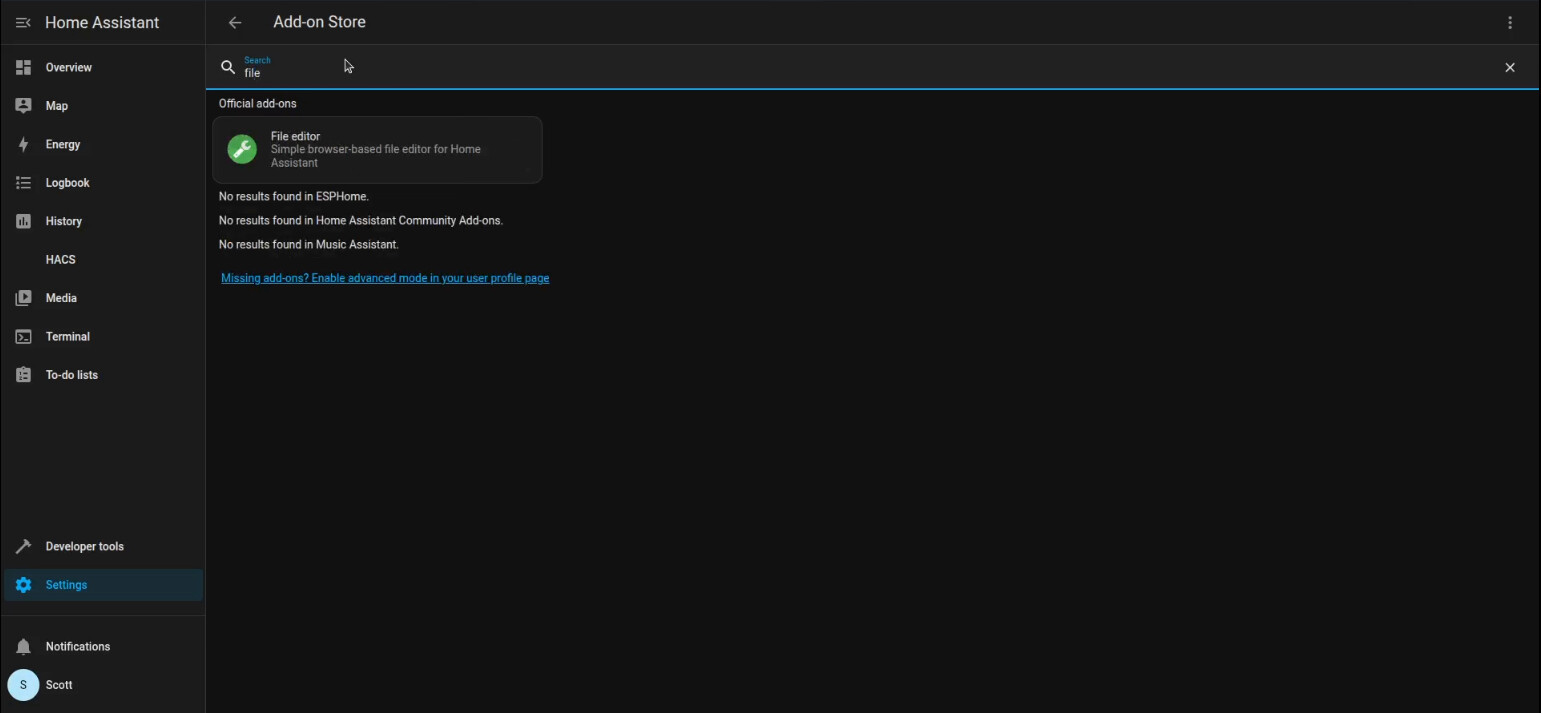This screenshot has height=713, width=1541.
Task: Click the Energy label in sidebar
Action: pos(63,144)
